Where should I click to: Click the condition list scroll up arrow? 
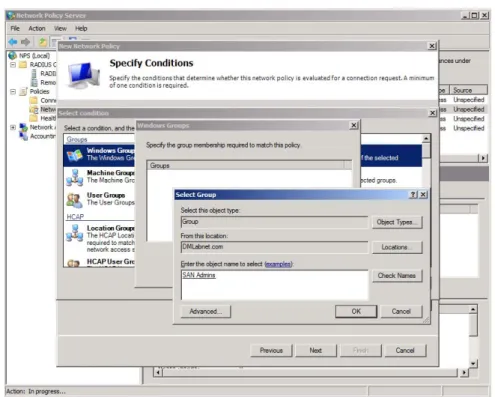pyautogui.click(x=426, y=138)
